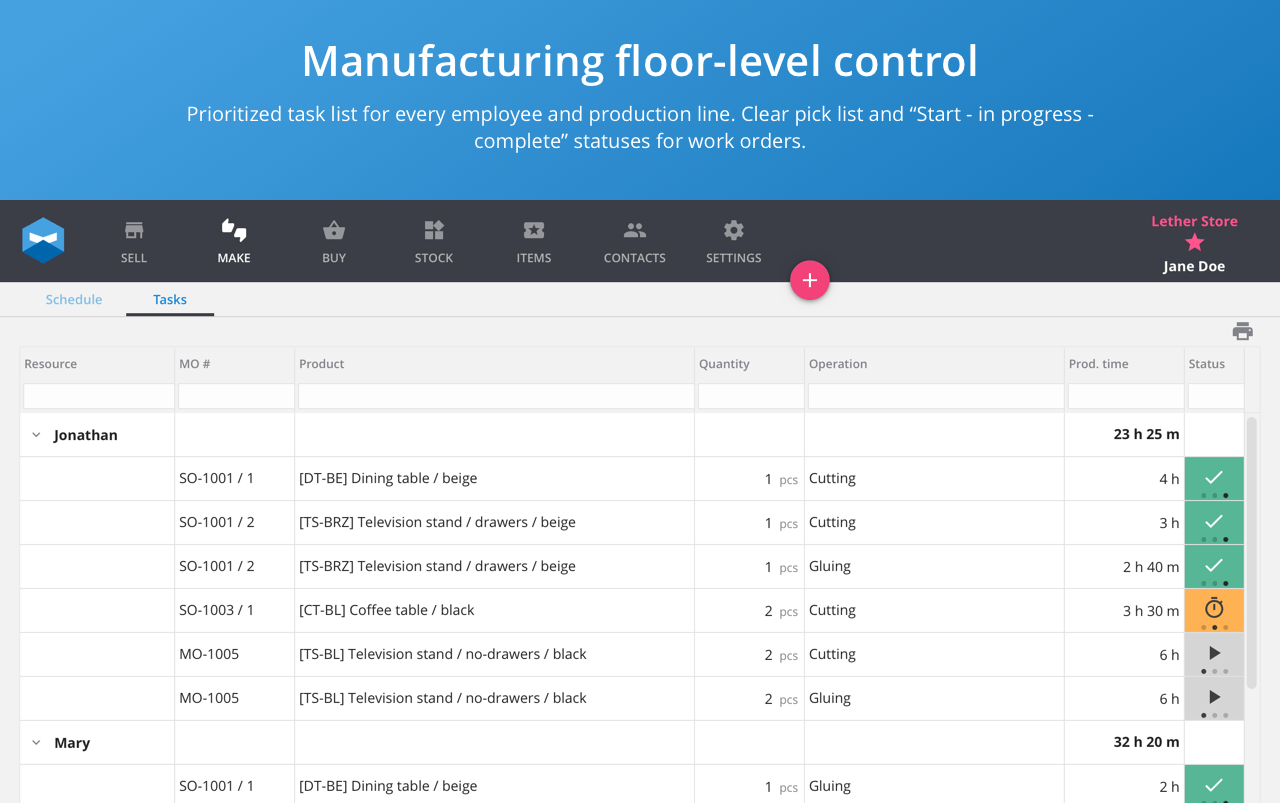1280x803 pixels.
Task: Click the Prod. time filter field
Action: pos(1126,396)
